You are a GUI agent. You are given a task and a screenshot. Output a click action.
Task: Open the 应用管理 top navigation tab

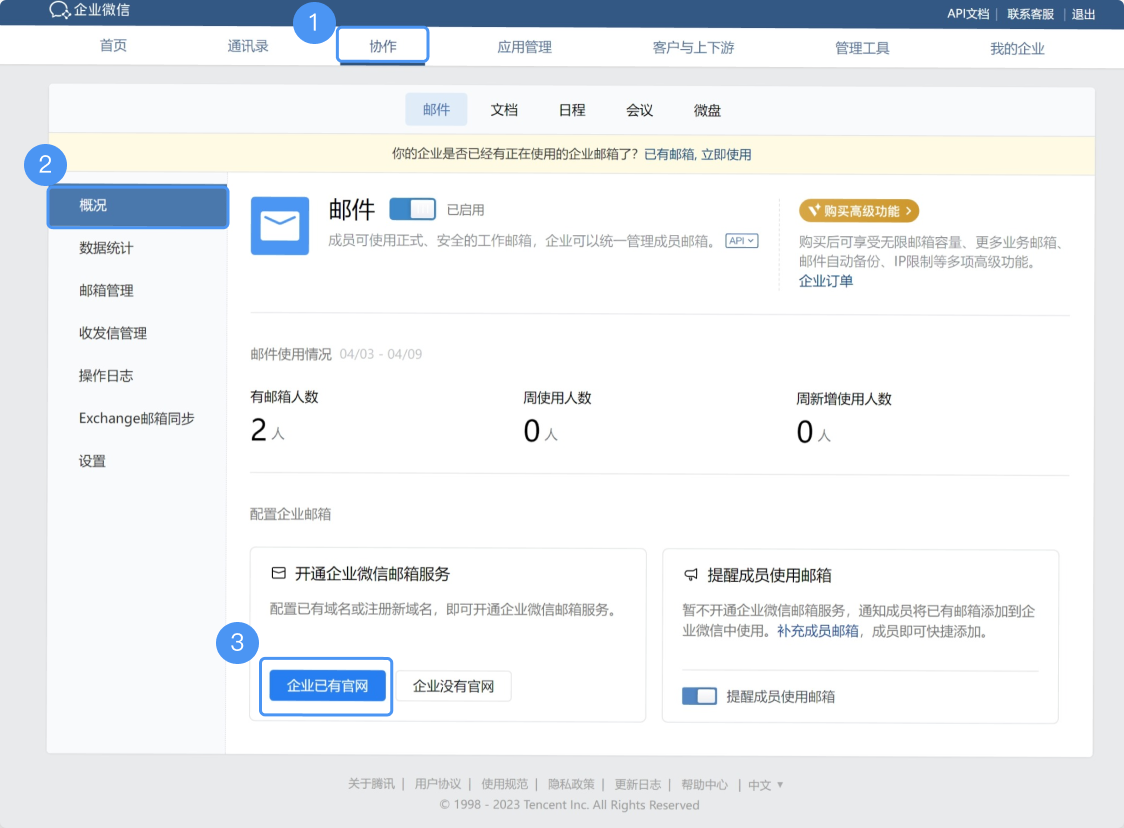pos(524,47)
